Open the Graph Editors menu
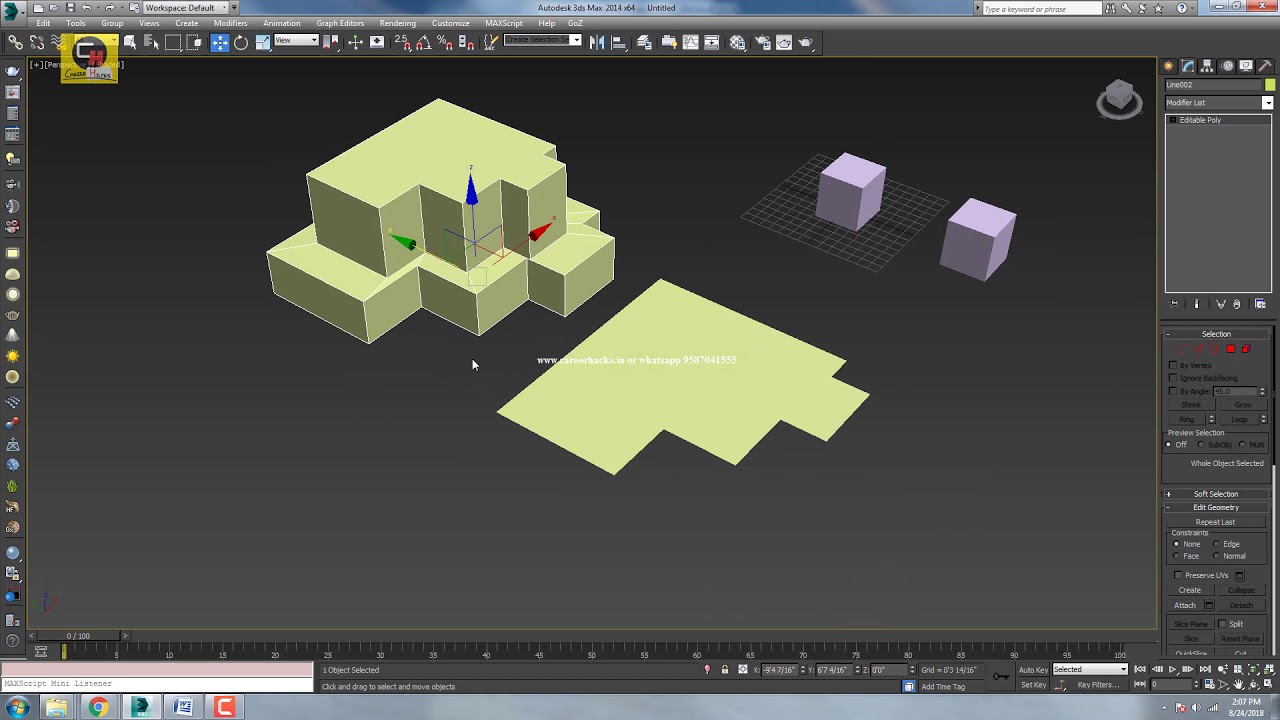The width and height of the screenshot is (1280, 720). (x=340, y=23)
